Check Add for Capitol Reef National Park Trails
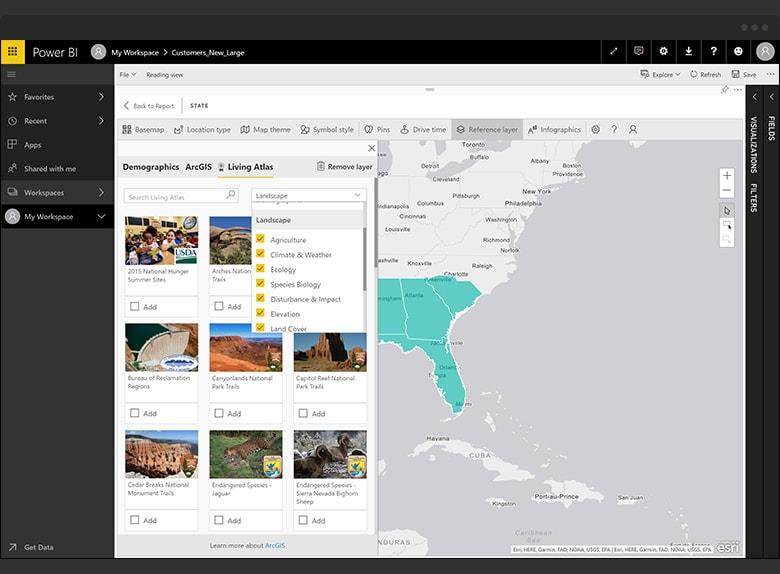The width and height of the screenshot is (780, 574). tap(303, 413)
